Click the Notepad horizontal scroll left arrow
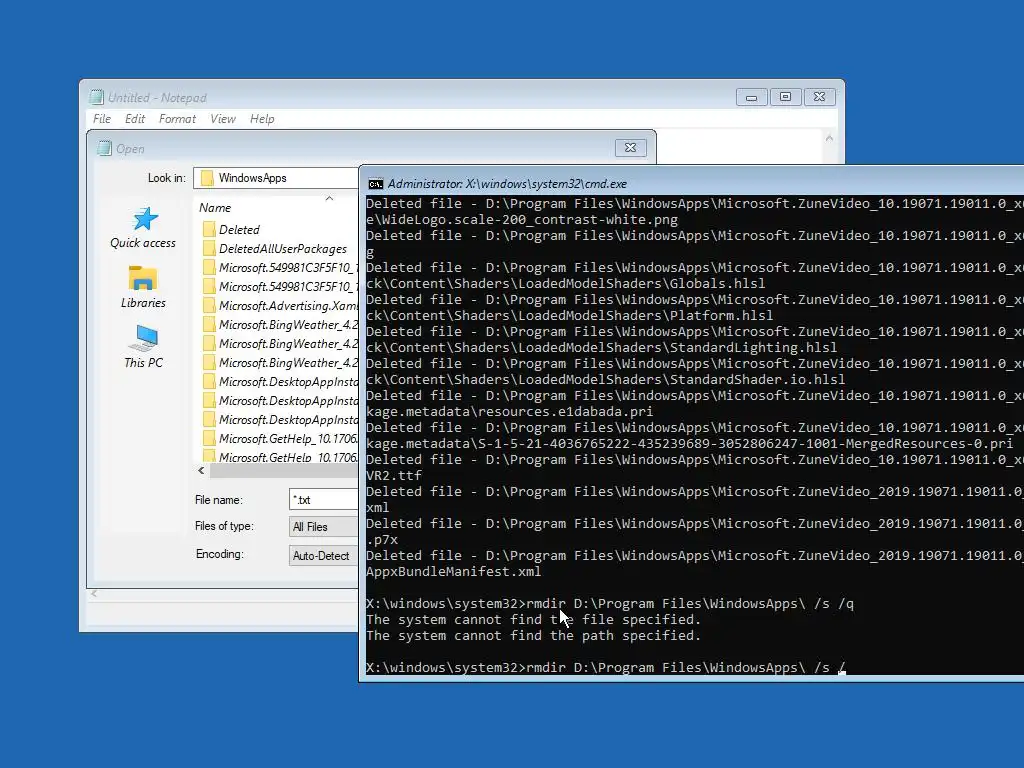 (94, 594)
